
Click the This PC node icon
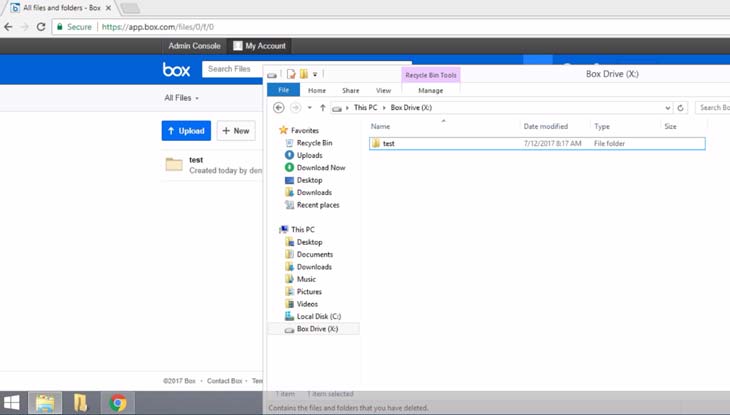click(x=284, y=229)
